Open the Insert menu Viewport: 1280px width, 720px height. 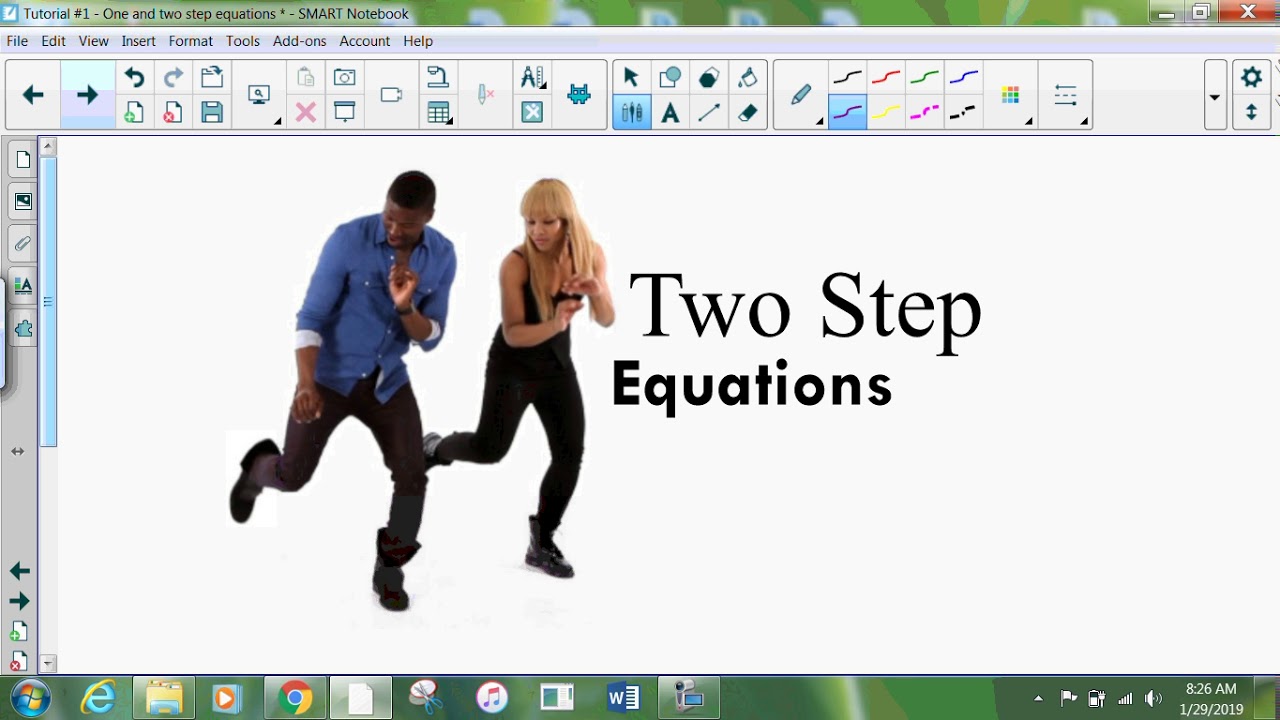(x=138, y=41)
